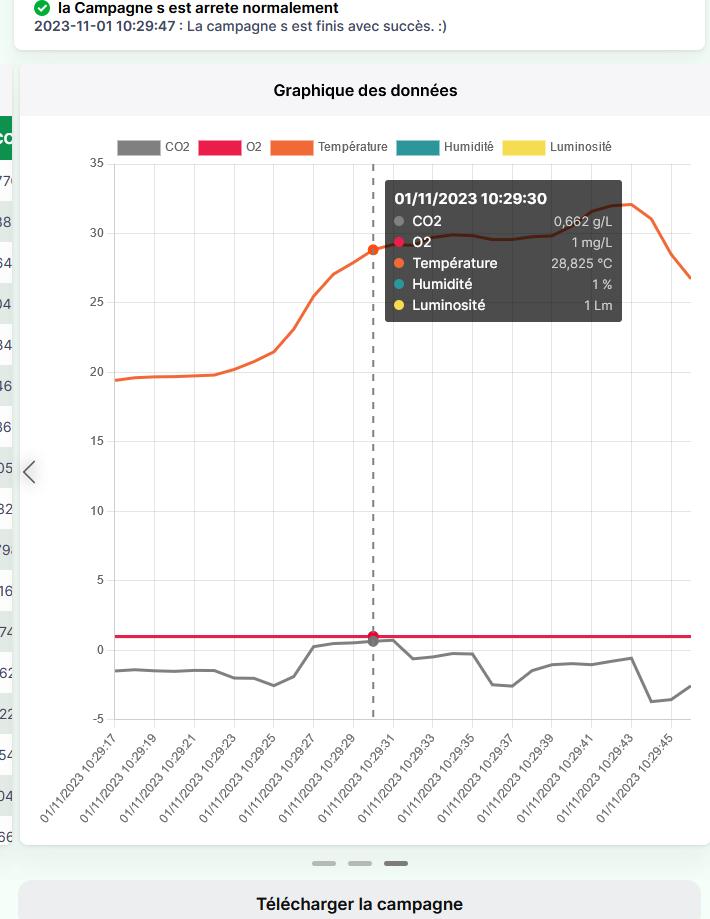Click orange Température point on dashed line
The height and width of the screenshot is (919, 710).
coord(373,250)
